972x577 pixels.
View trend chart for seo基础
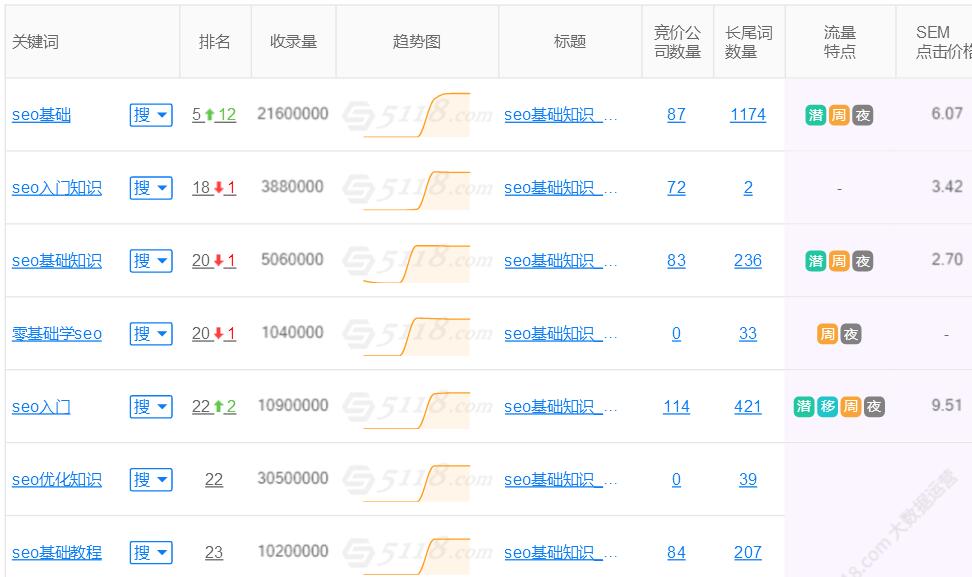pyautogui.click(x=417, y=115)
